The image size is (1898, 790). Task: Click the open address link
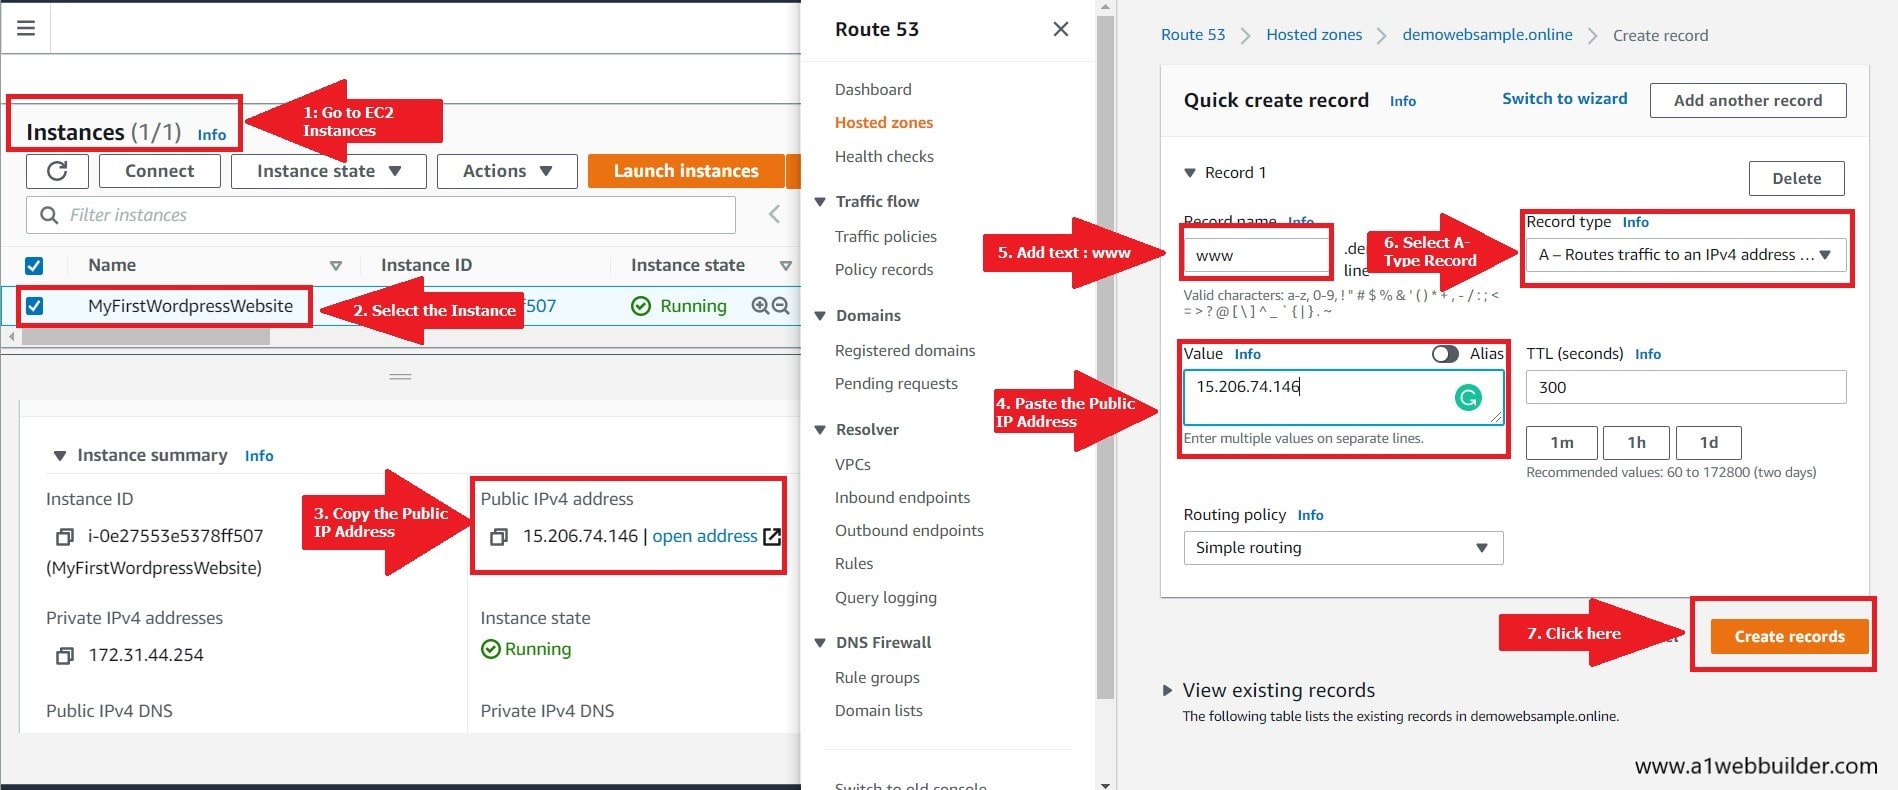pos(704,536)
